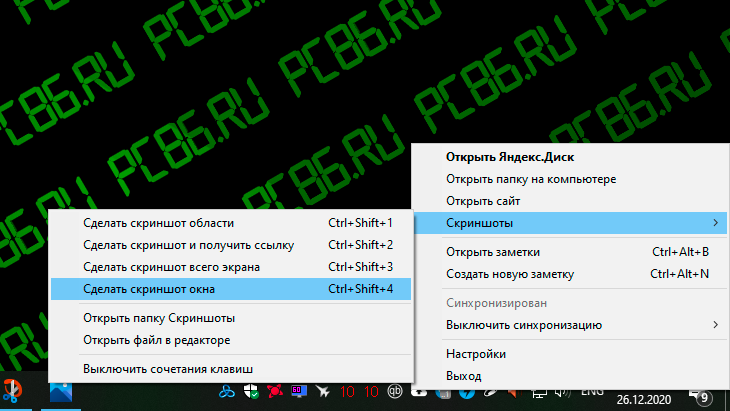Click the monitor '60' tray icon
This screenshot has height=411, width=730.
[x=298, y=391]
